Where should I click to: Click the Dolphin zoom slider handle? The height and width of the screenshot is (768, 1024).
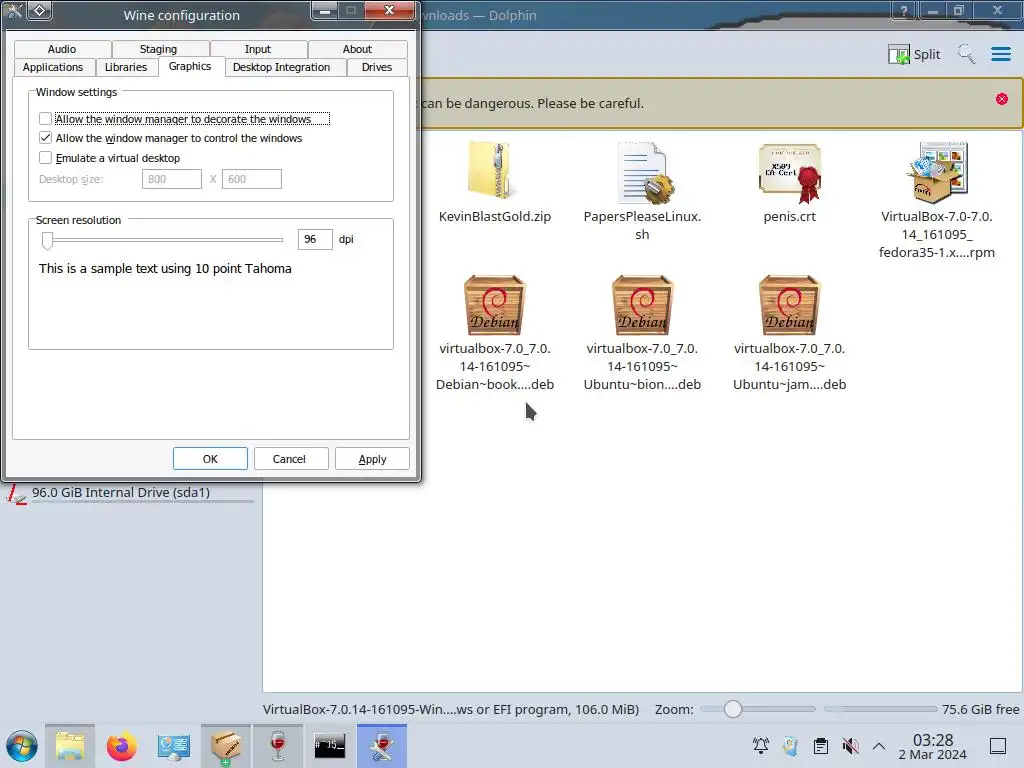click(x=733, y=709)
